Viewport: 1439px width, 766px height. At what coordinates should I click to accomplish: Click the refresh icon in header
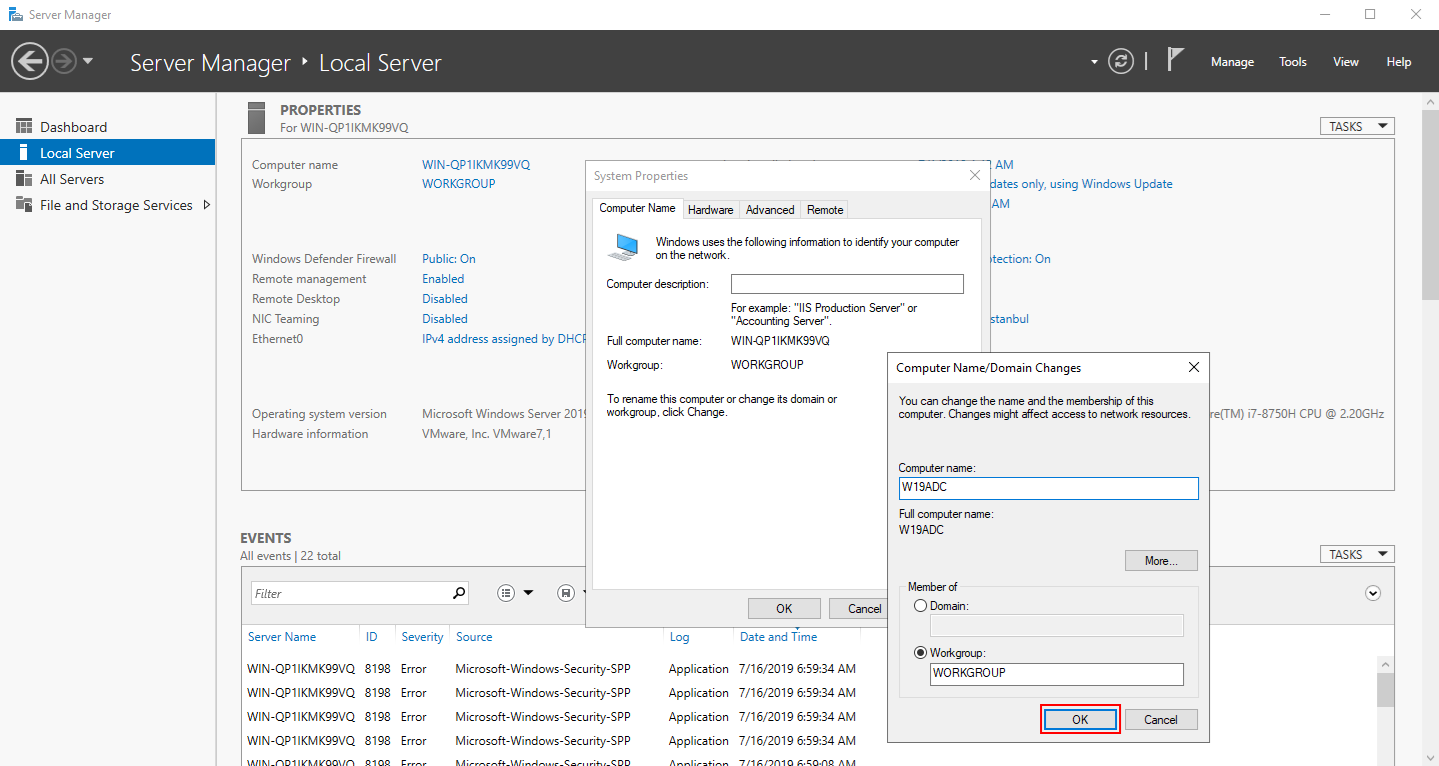(x=1122, y=61)
